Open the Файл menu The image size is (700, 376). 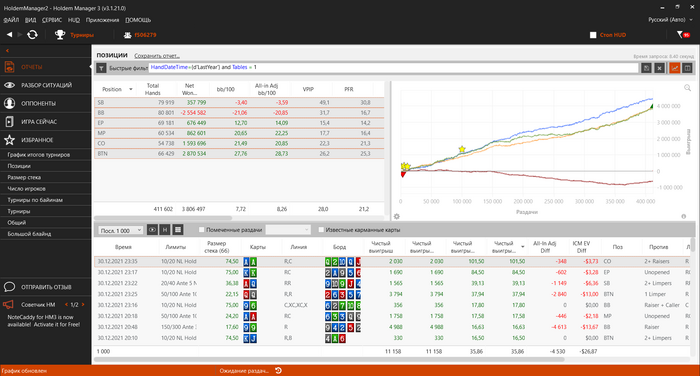pyautogui.click(x=11, y=20)
